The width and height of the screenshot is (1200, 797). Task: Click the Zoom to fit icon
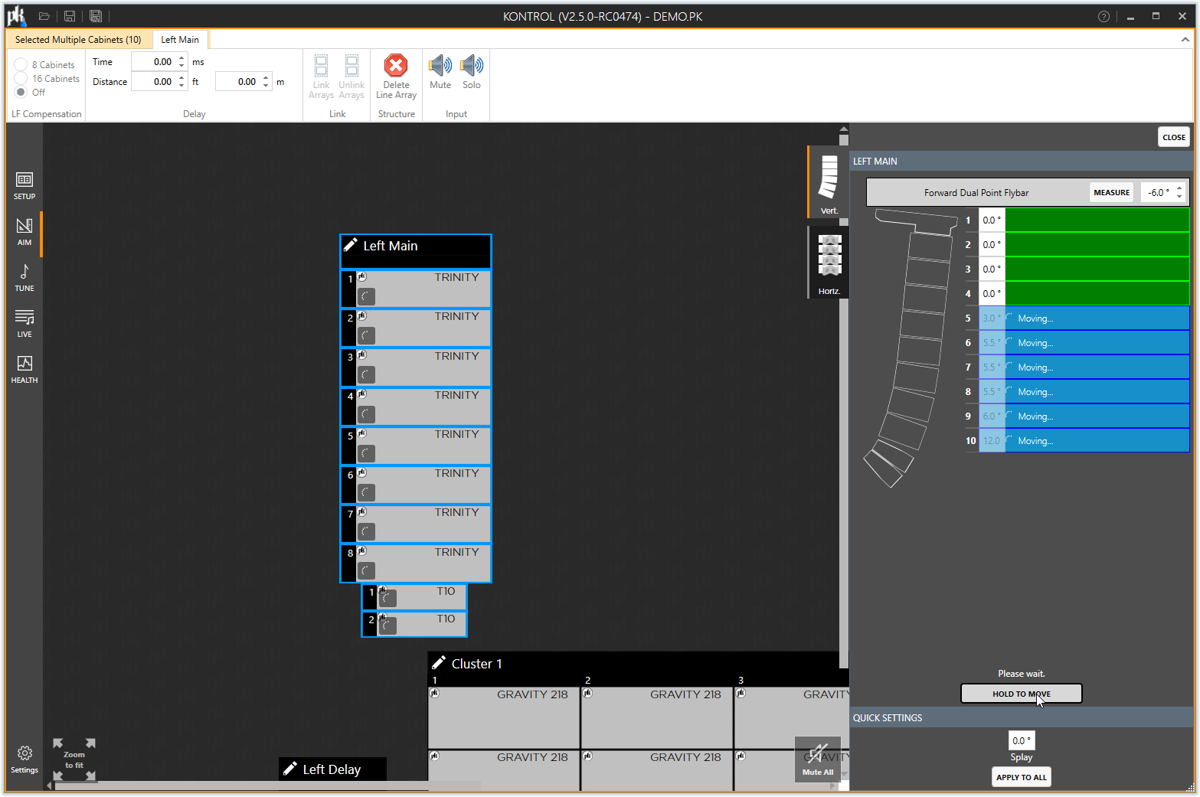coord(74,760)
